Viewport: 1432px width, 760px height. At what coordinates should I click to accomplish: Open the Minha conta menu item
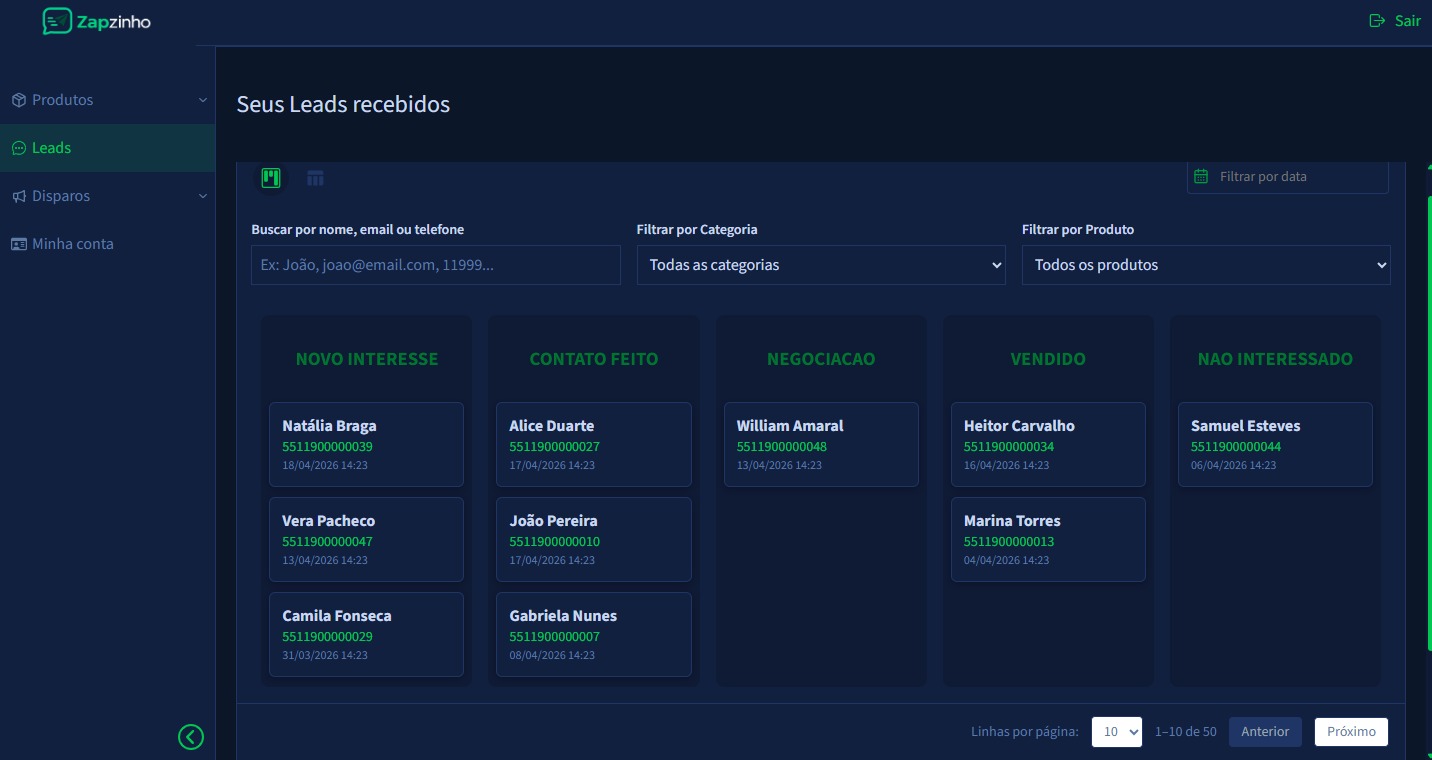[x=72, y=244]
